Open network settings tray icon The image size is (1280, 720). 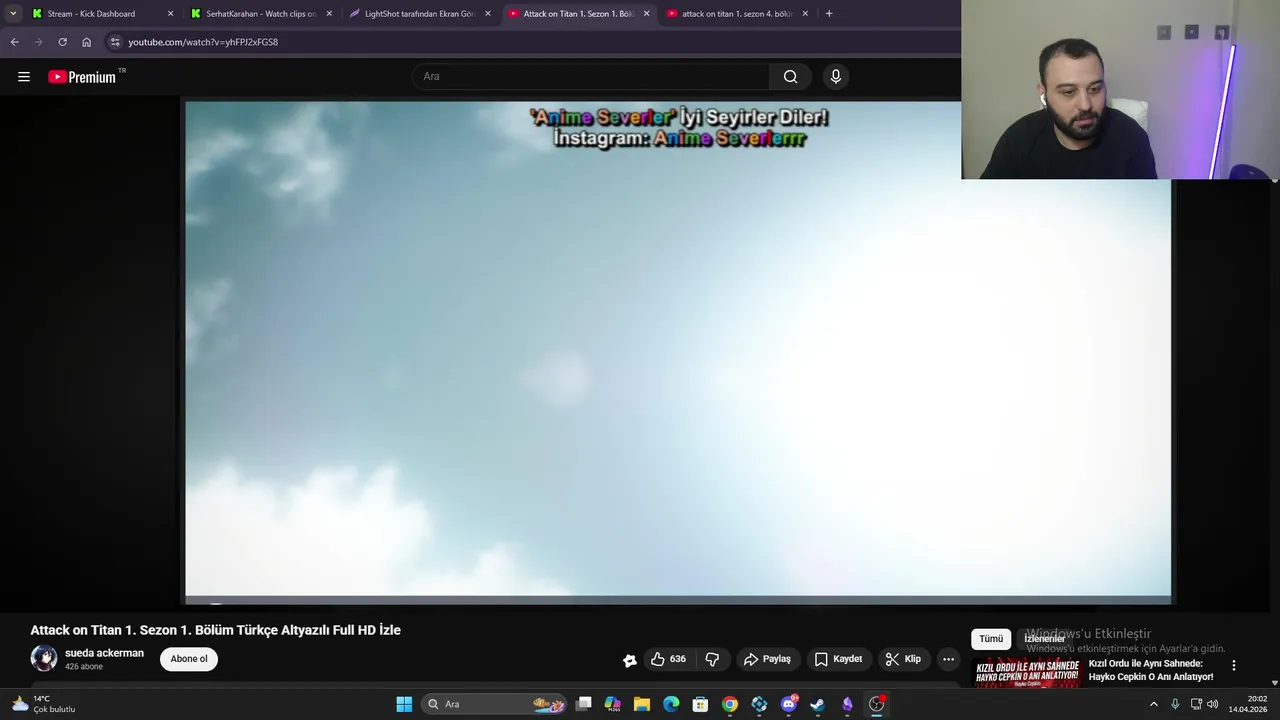pos(1196,704)
